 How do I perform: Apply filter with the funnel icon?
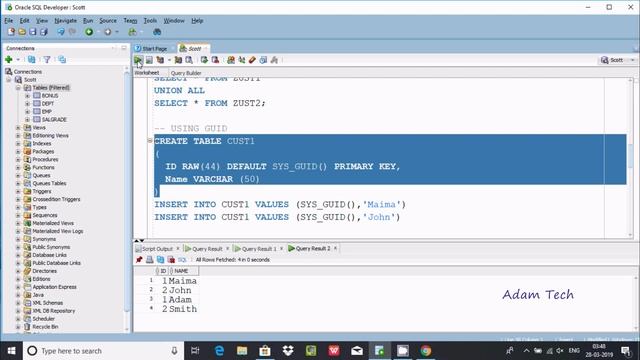[x=47, y=60]
